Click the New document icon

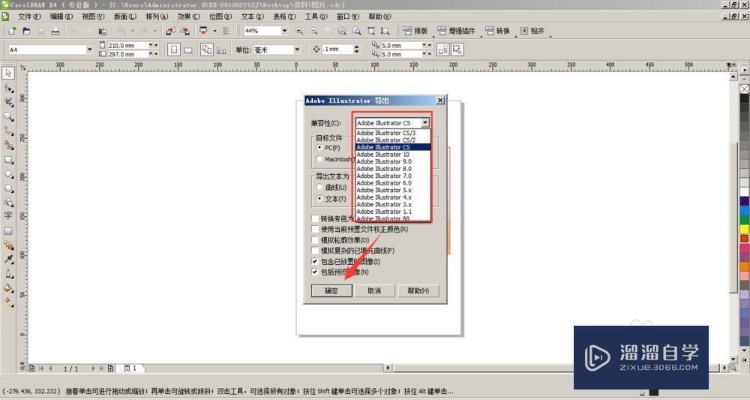(x=12, y=31)
